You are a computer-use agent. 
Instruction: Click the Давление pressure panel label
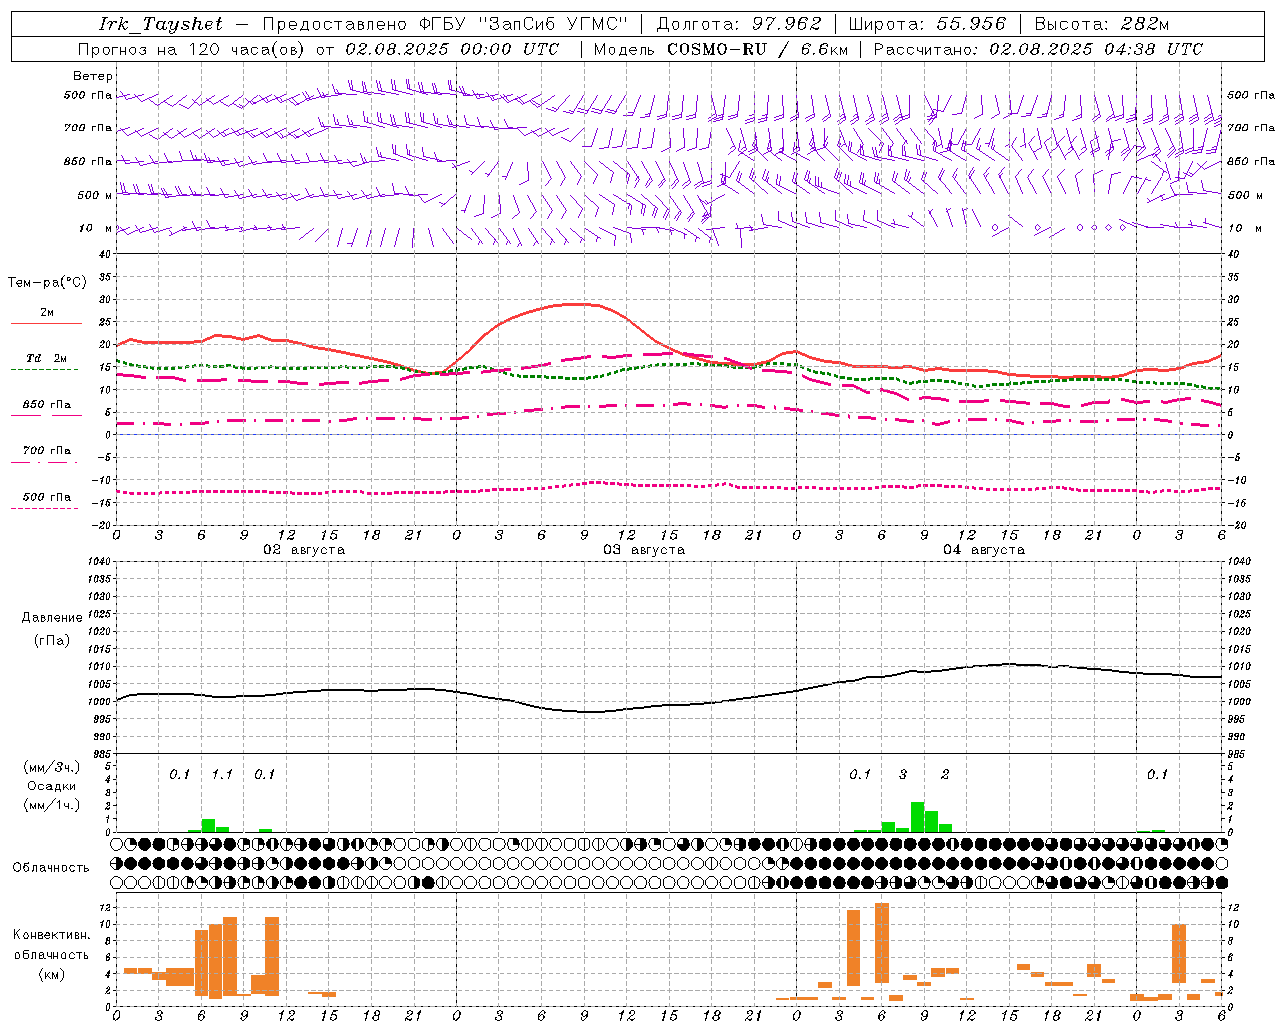(x=52, y=618)
